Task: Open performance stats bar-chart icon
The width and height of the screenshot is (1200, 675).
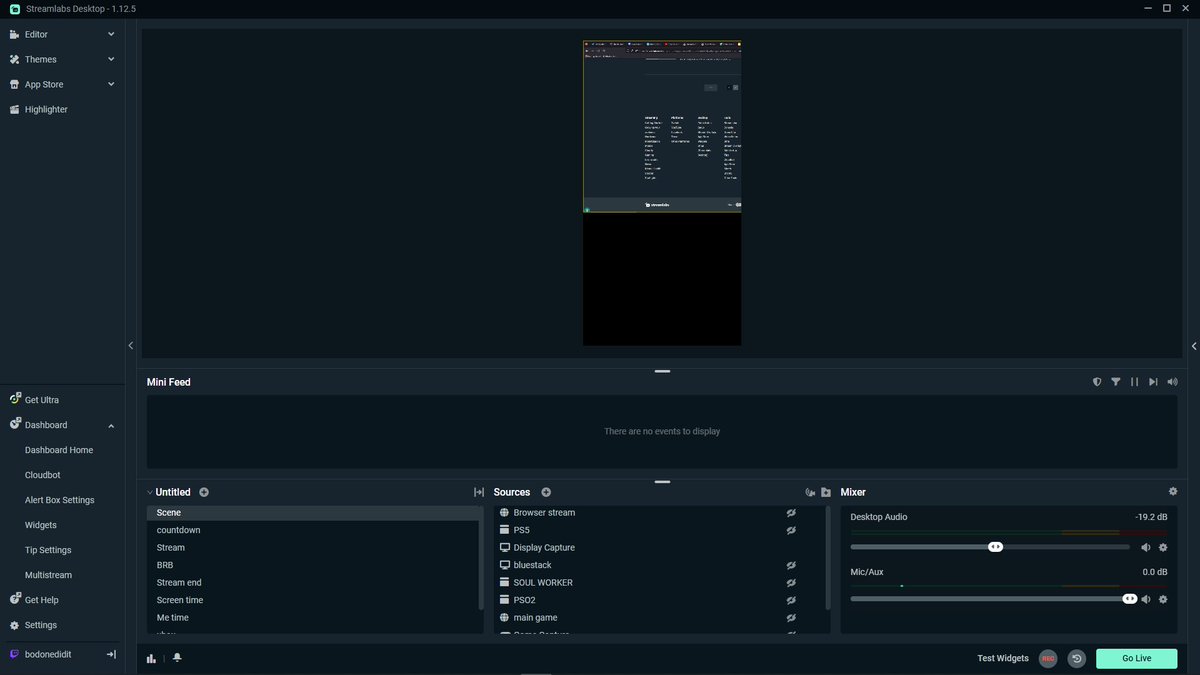Action: pos(151,658)
